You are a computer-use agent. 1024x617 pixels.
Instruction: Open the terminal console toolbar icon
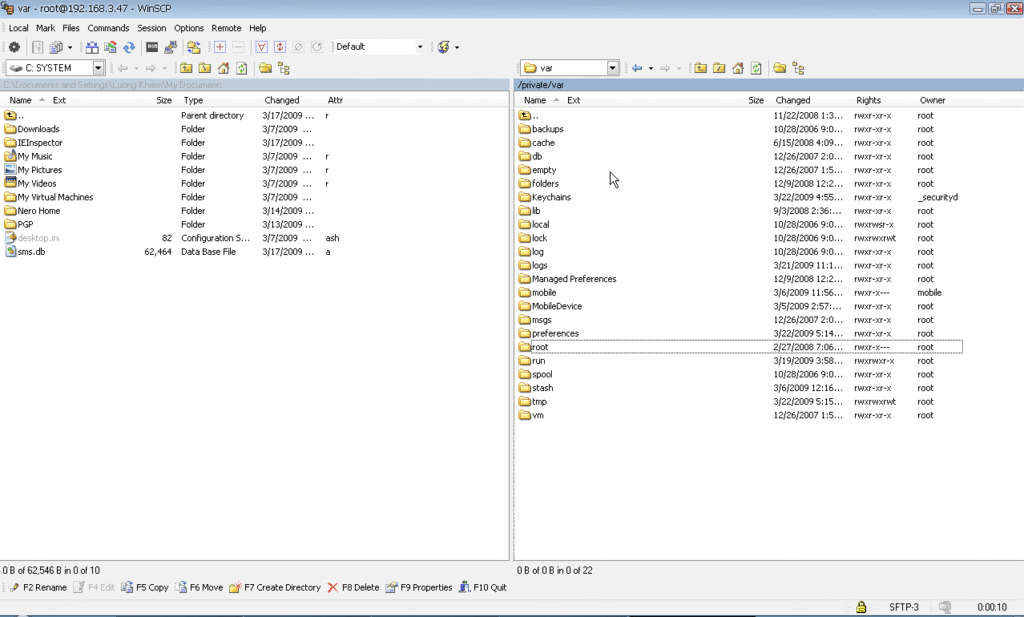[152, 47]
